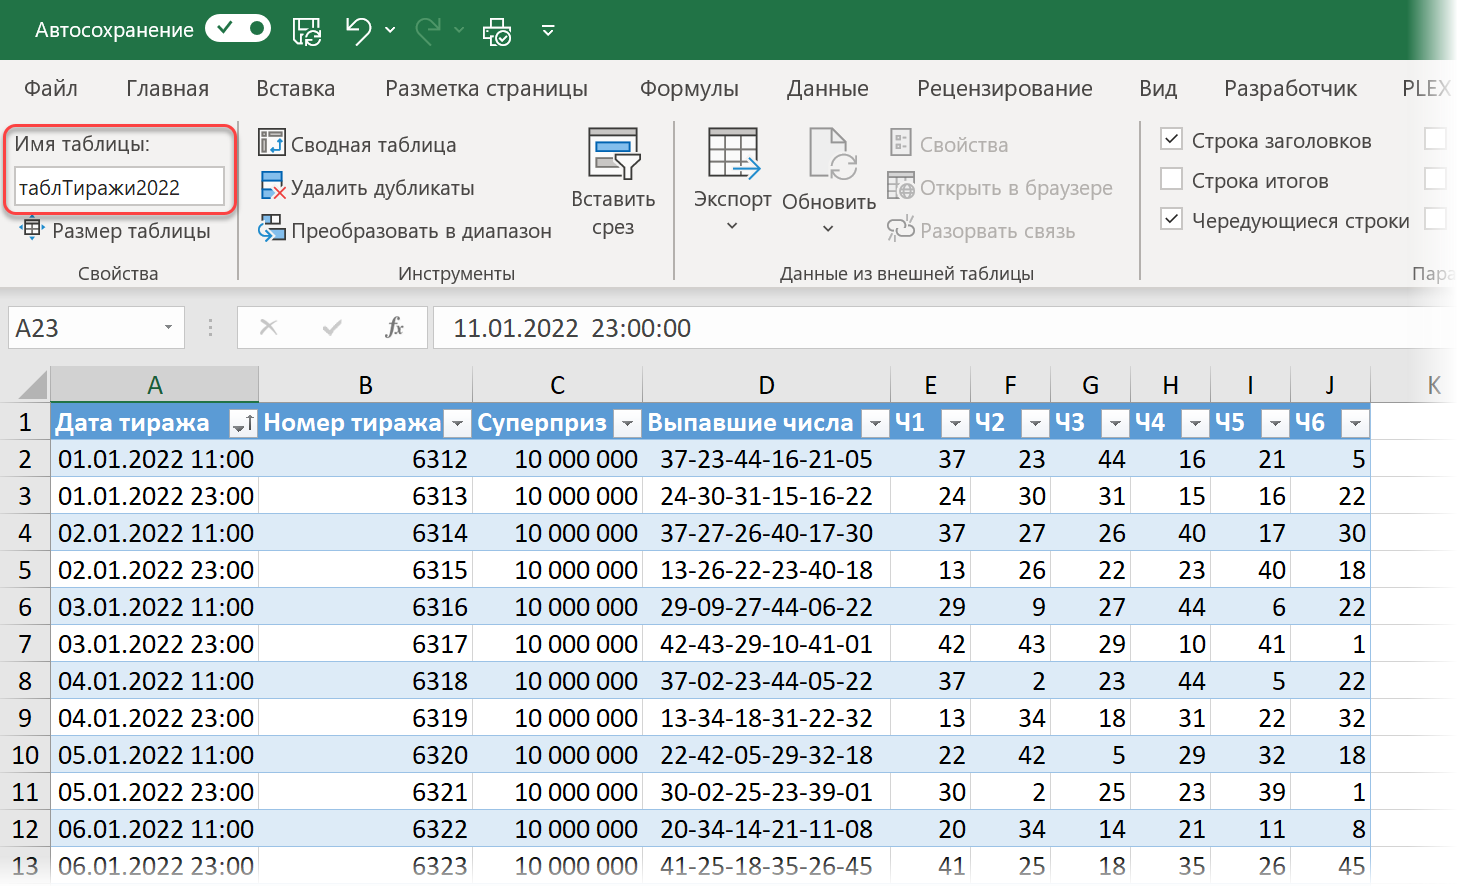Select cell 02.01.2022 23:00

coord(155,570)
